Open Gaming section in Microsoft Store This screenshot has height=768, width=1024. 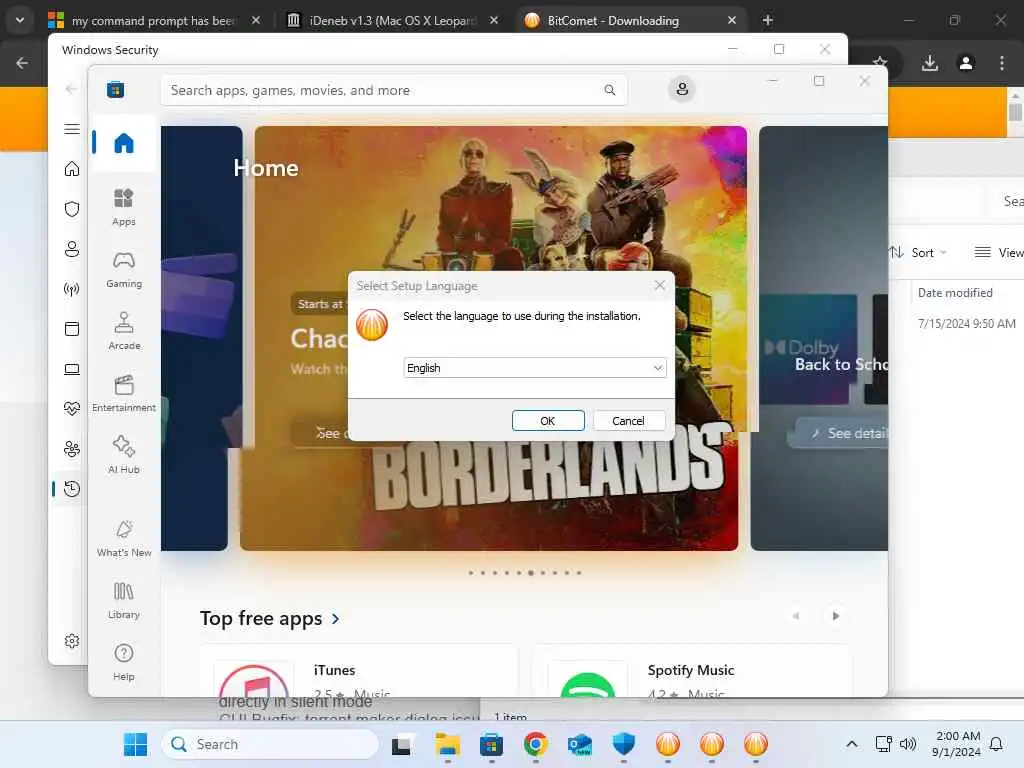[x=124, y=270]
